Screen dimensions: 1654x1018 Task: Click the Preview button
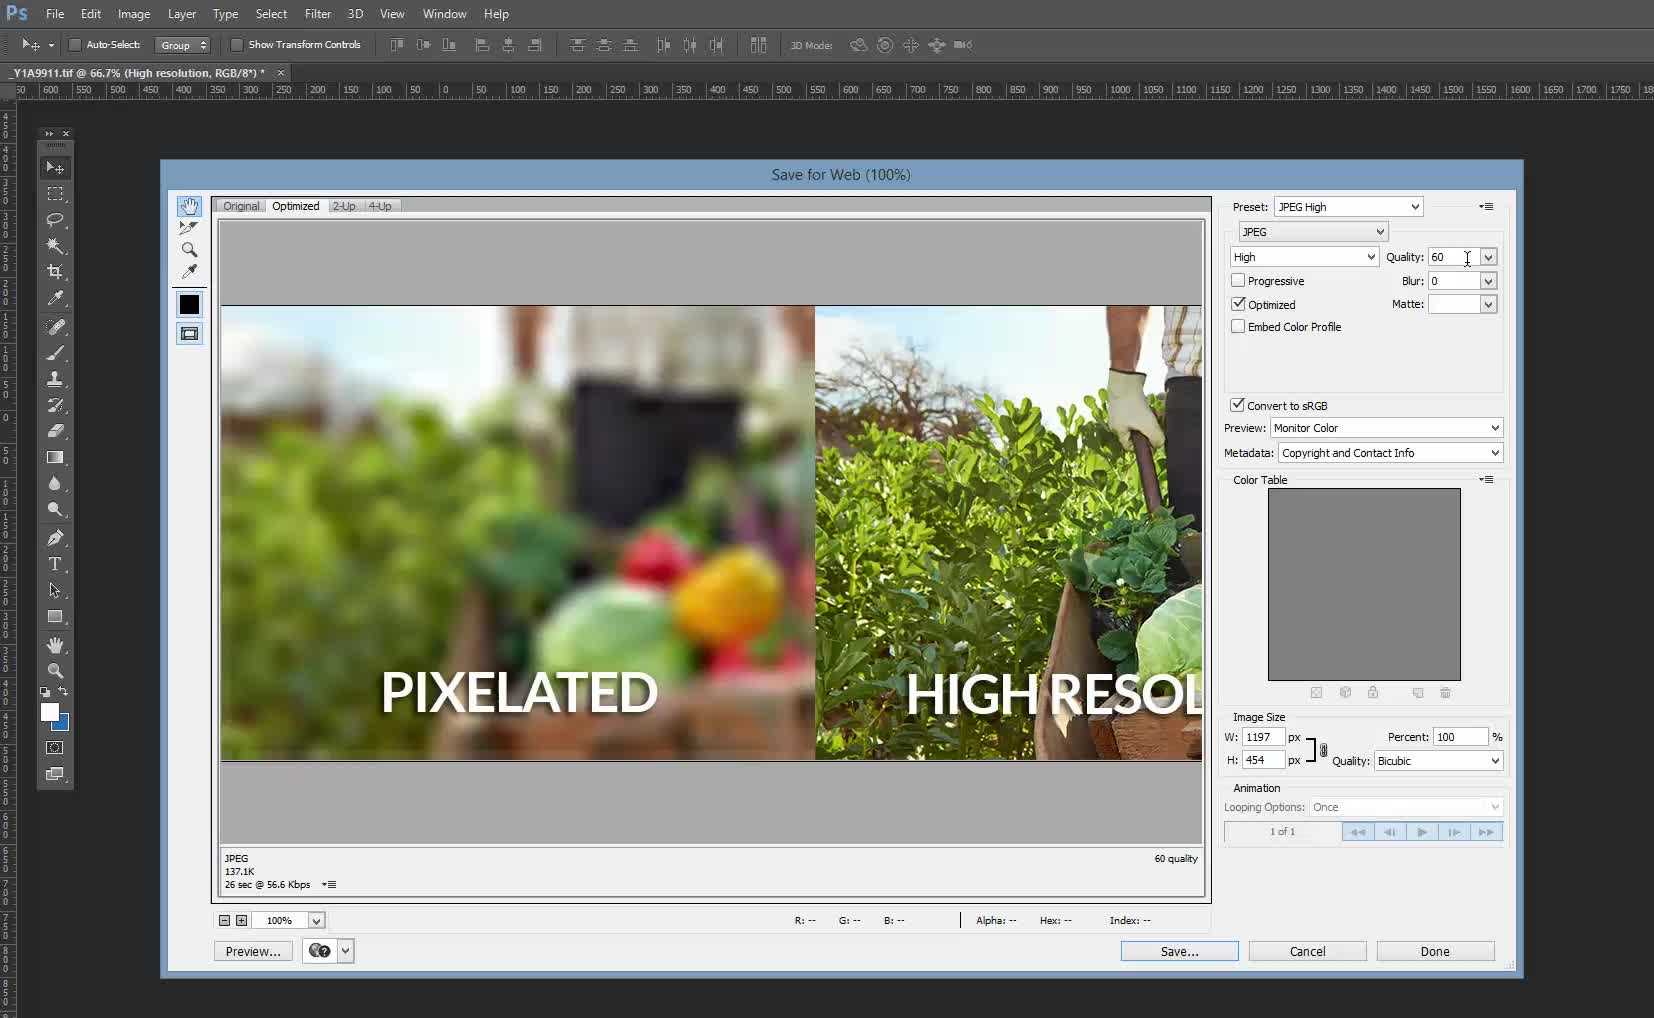(252, 950)
